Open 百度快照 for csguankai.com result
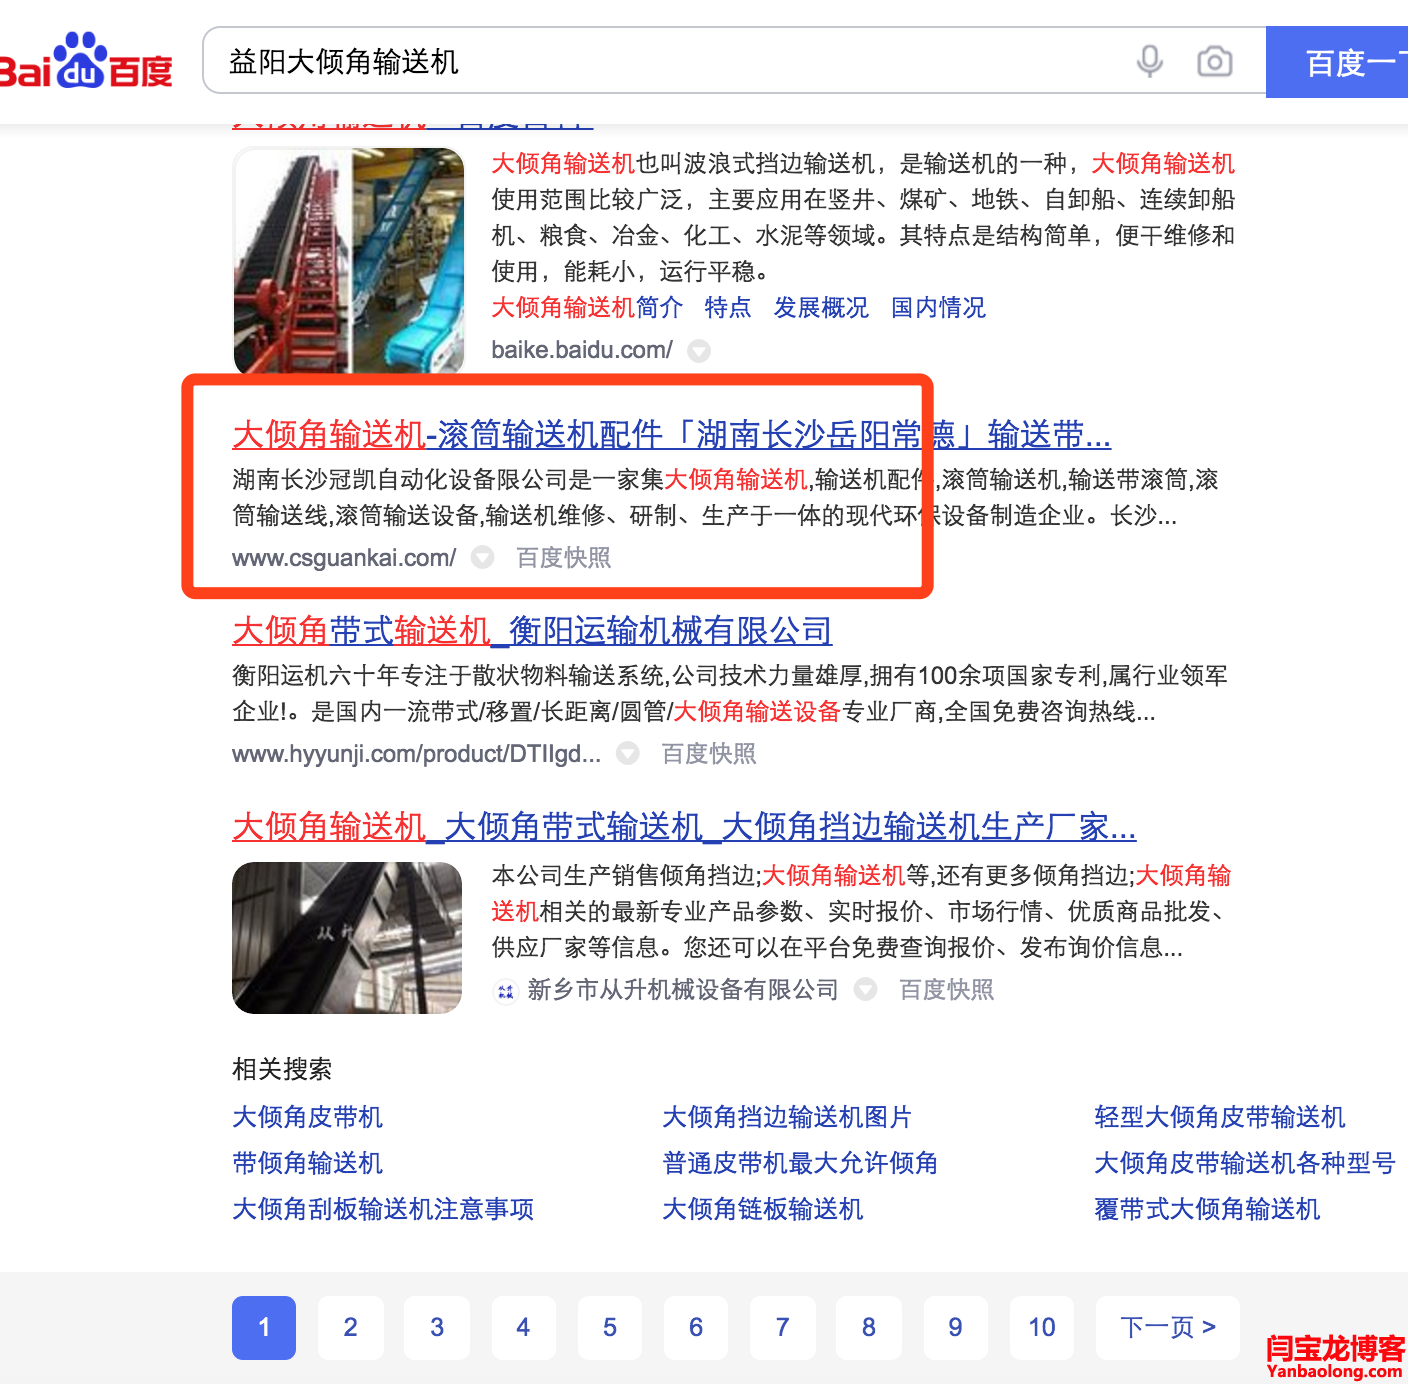The width and height of the screenshot is (1408, 1384). [563, 558]
